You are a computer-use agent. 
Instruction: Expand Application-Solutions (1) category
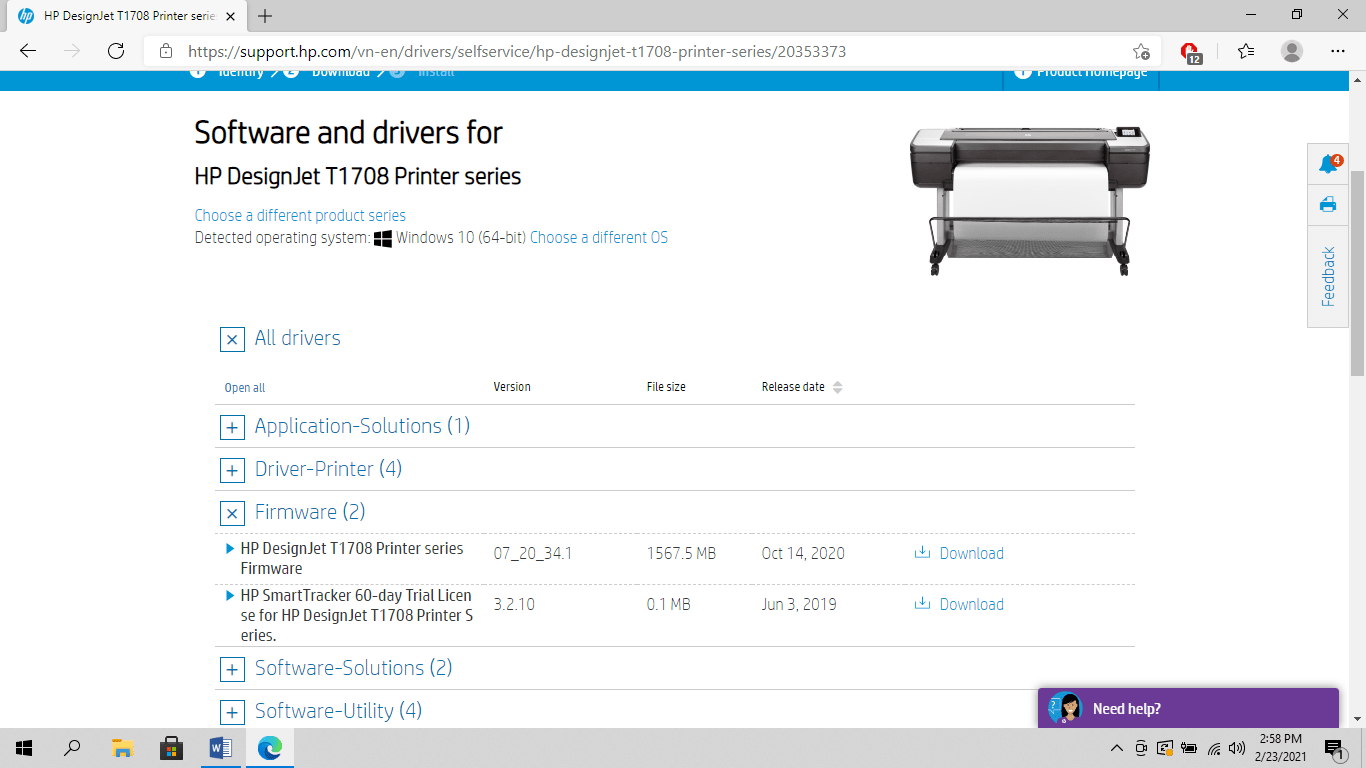(x=232, y=427)
